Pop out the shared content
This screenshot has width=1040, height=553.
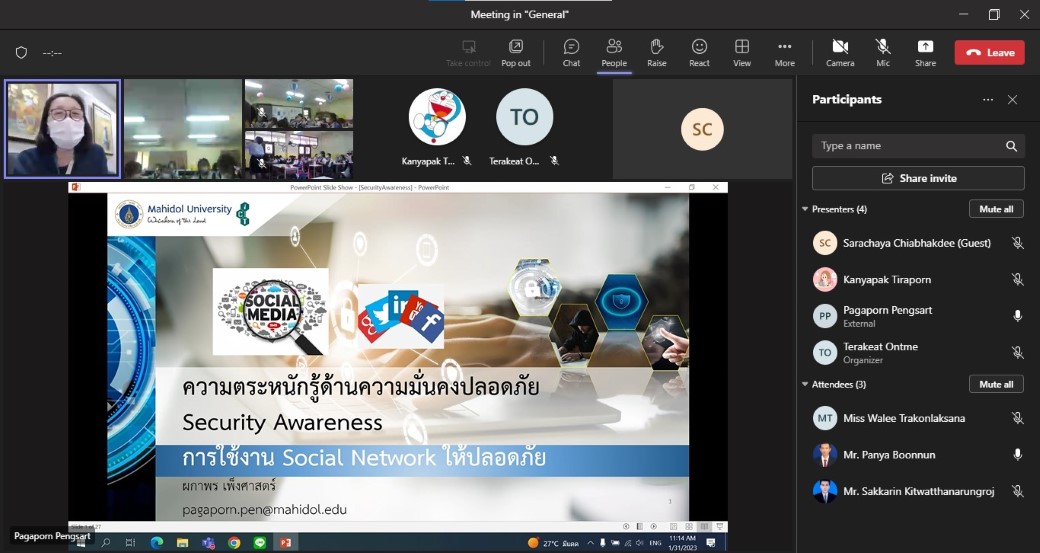pyautogui.click(x=516, y=52)
